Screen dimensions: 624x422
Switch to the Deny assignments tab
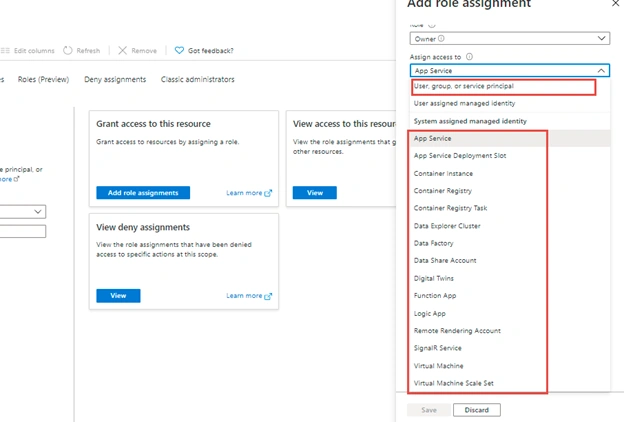click(x=115, y=79)
